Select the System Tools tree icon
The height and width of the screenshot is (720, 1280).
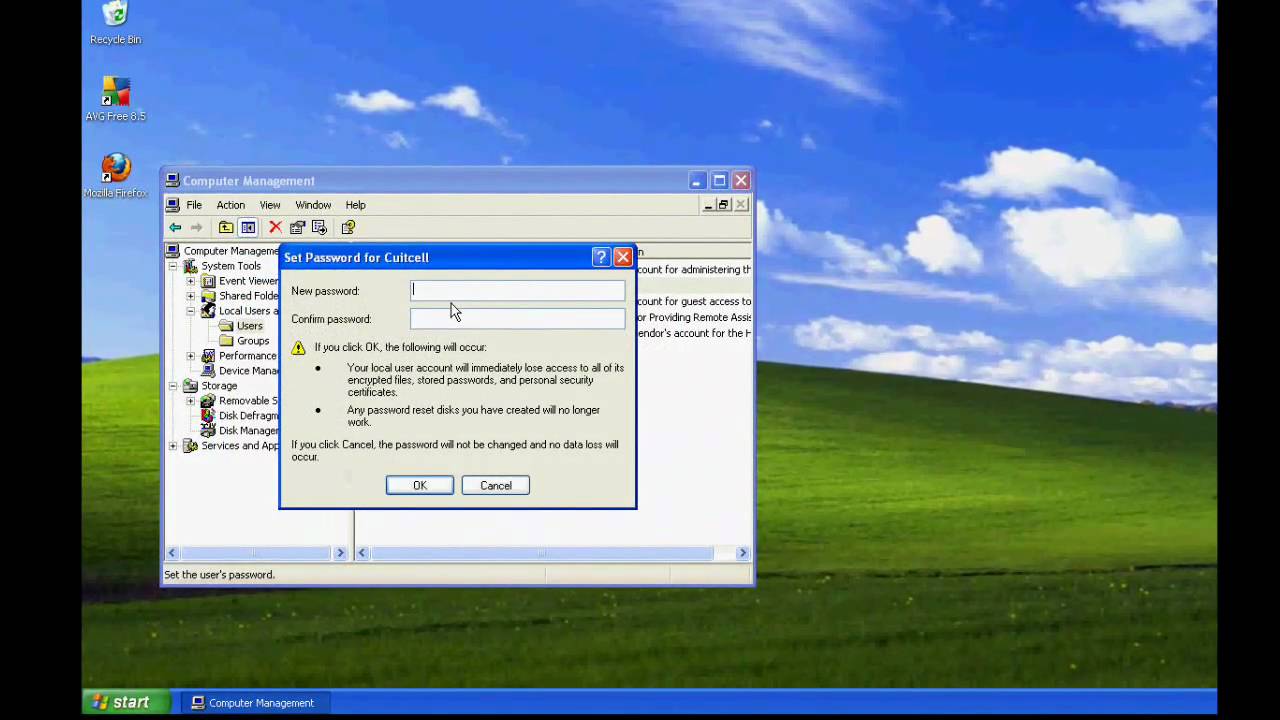pos(190,266)
